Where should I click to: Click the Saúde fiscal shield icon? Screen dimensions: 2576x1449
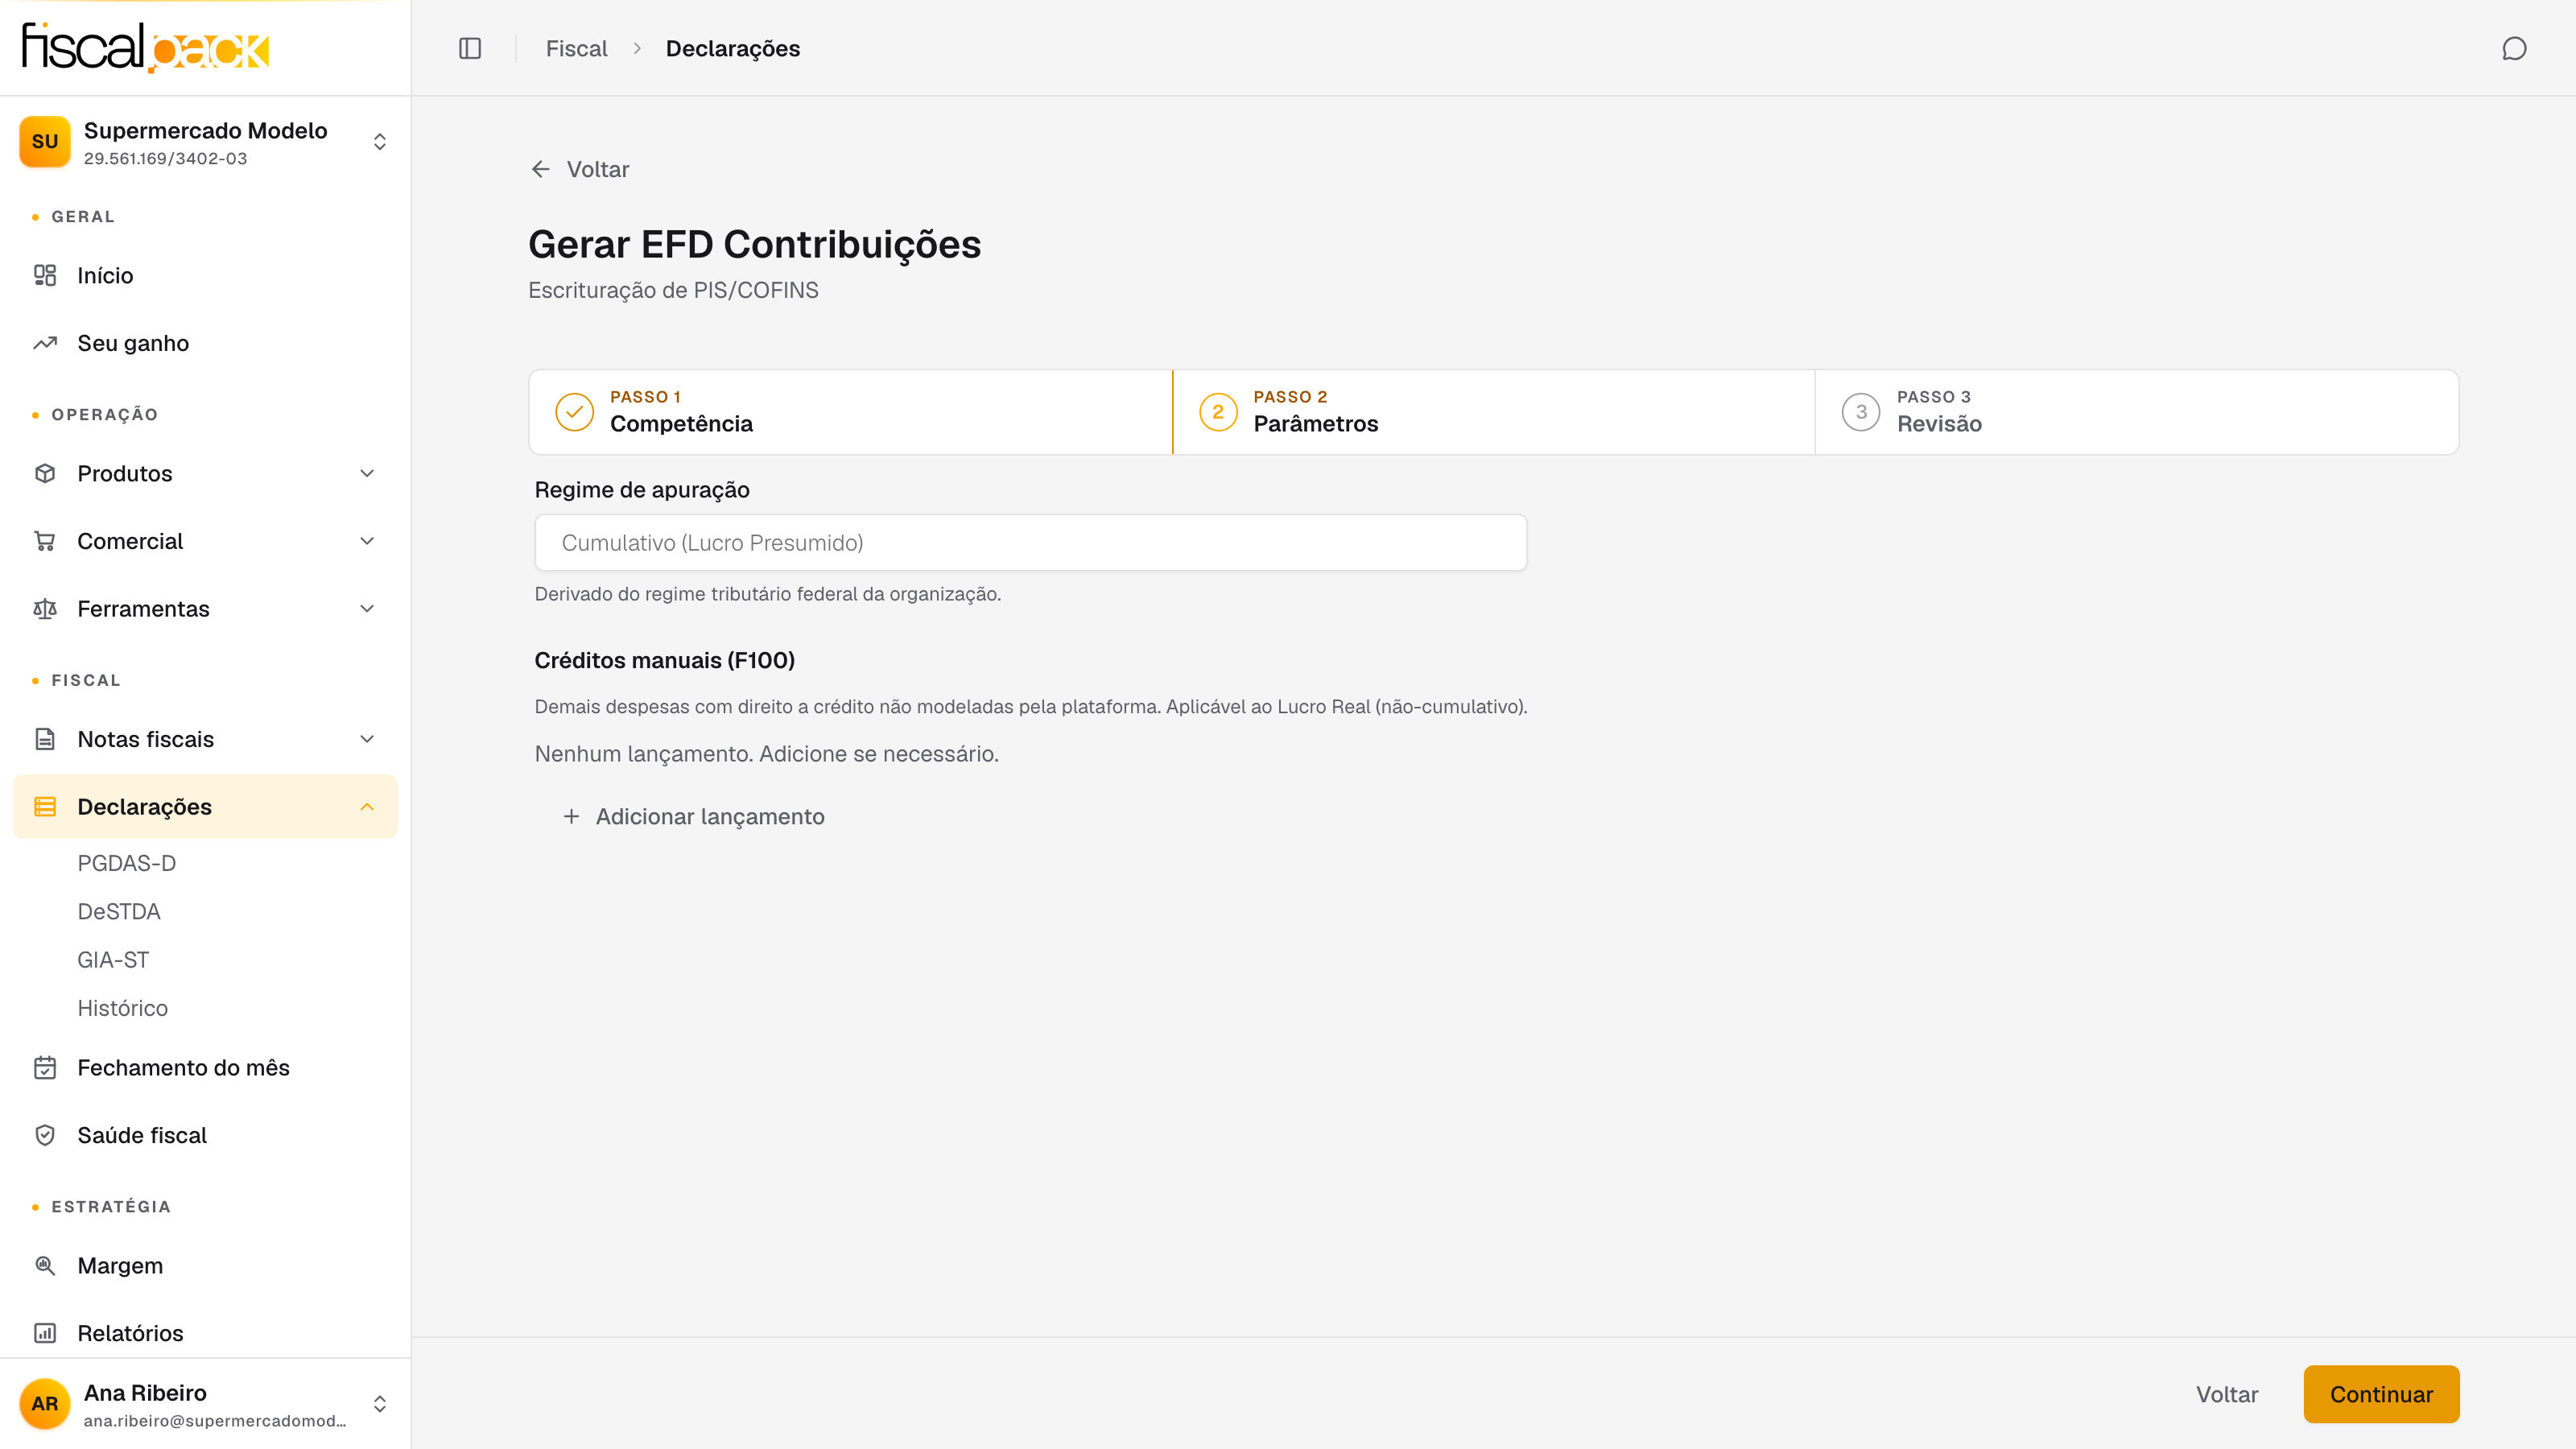click(45, 1135)
